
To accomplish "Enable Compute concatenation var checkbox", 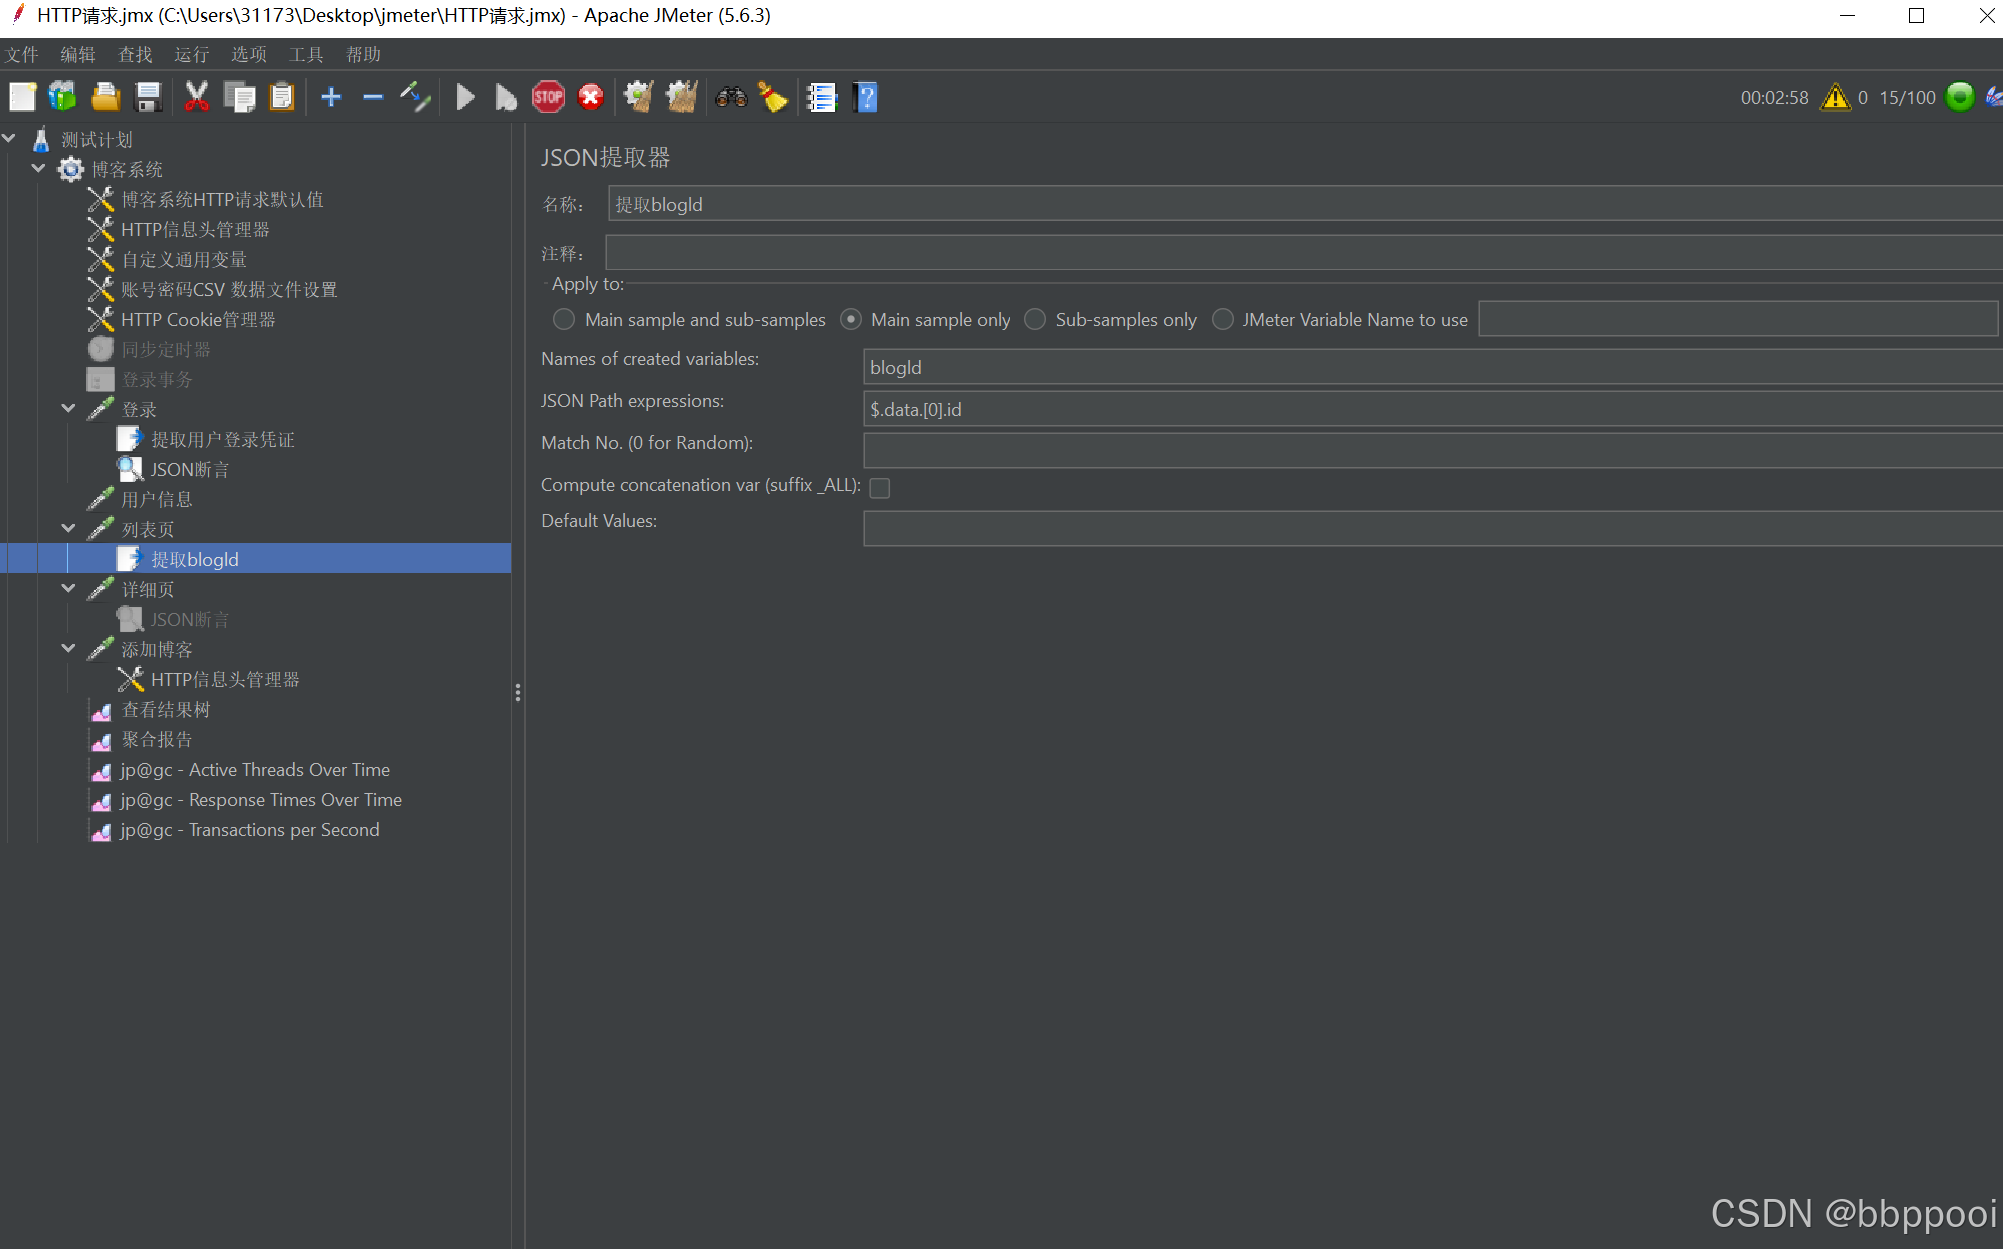I will click(880, 487).
